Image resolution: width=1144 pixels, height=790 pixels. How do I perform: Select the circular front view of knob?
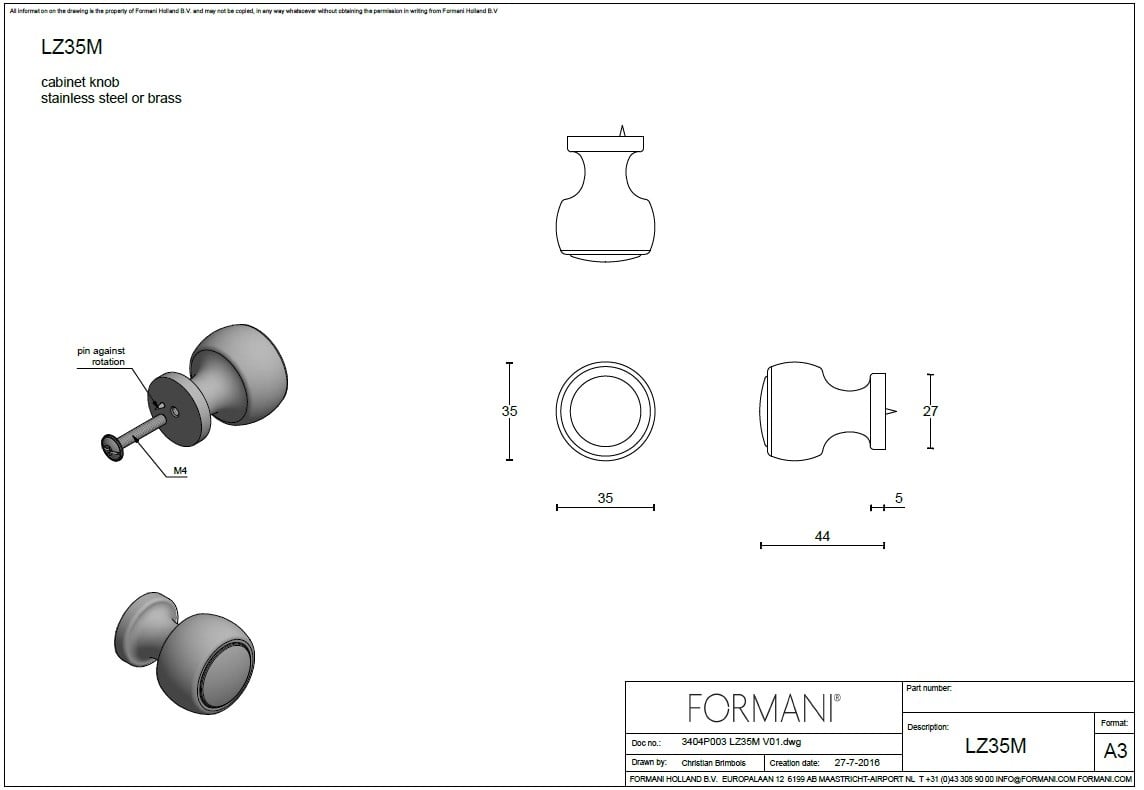click(606, 412)
